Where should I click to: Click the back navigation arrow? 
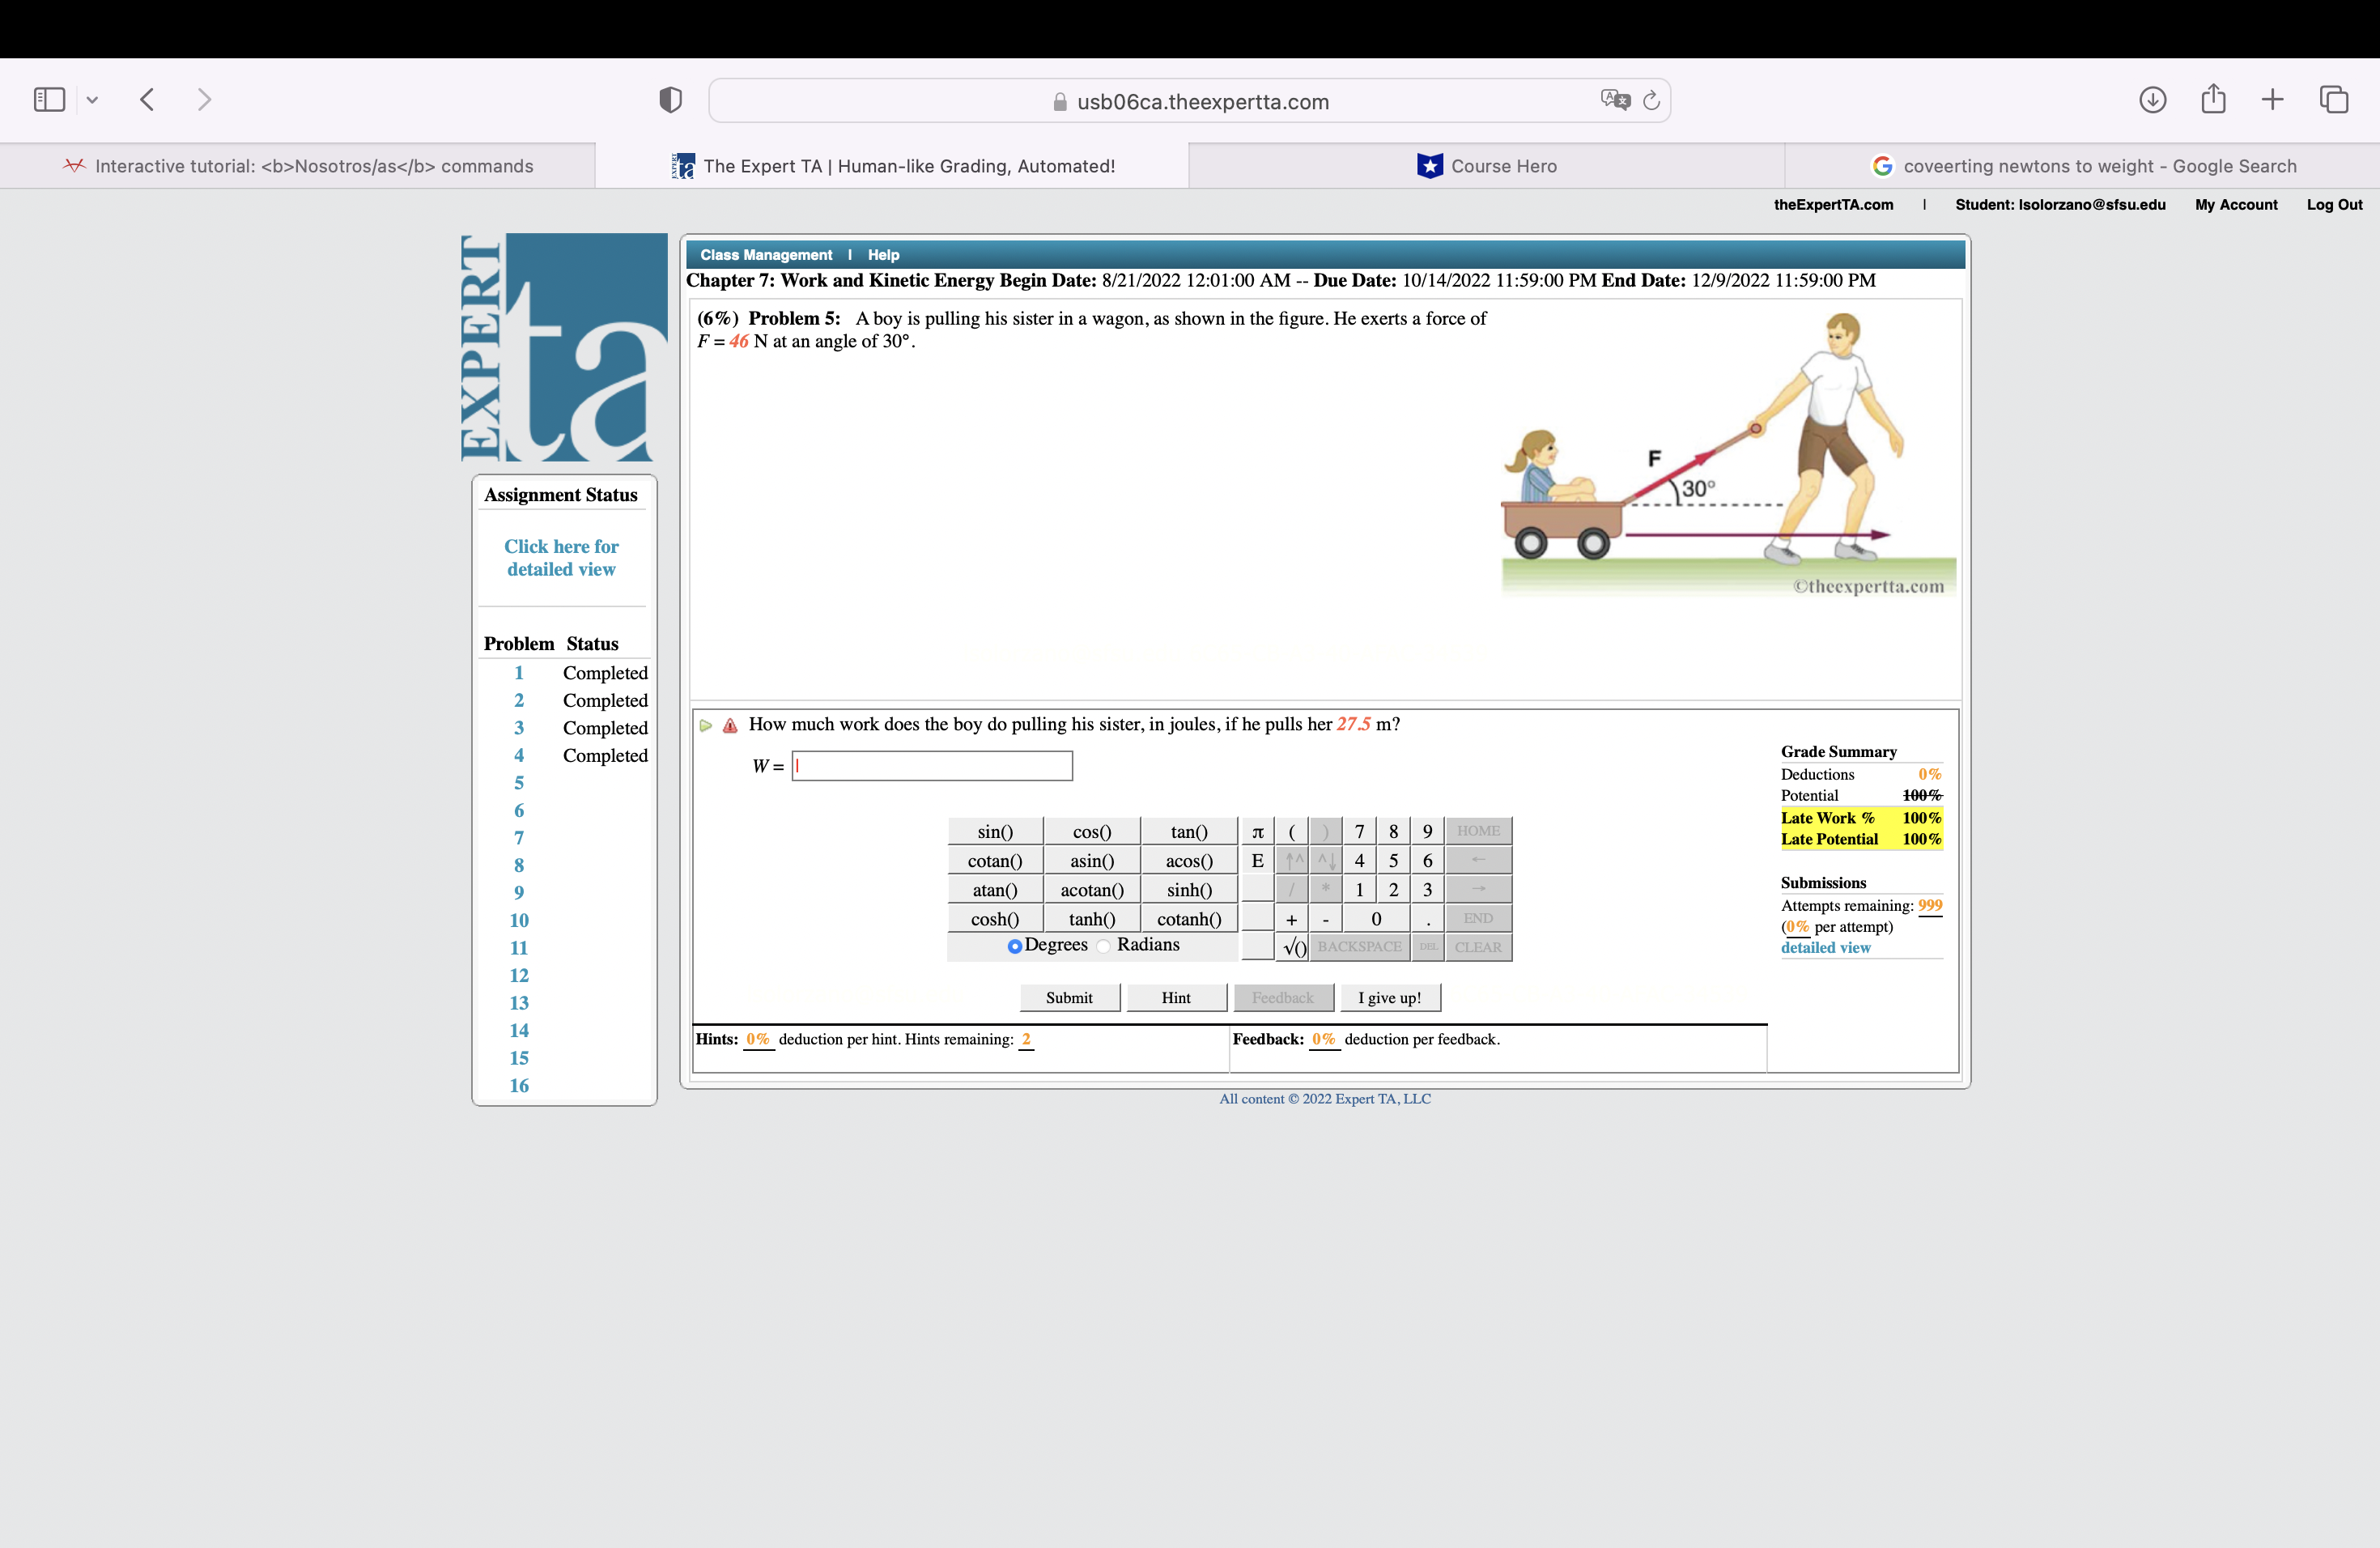(146, 99)
